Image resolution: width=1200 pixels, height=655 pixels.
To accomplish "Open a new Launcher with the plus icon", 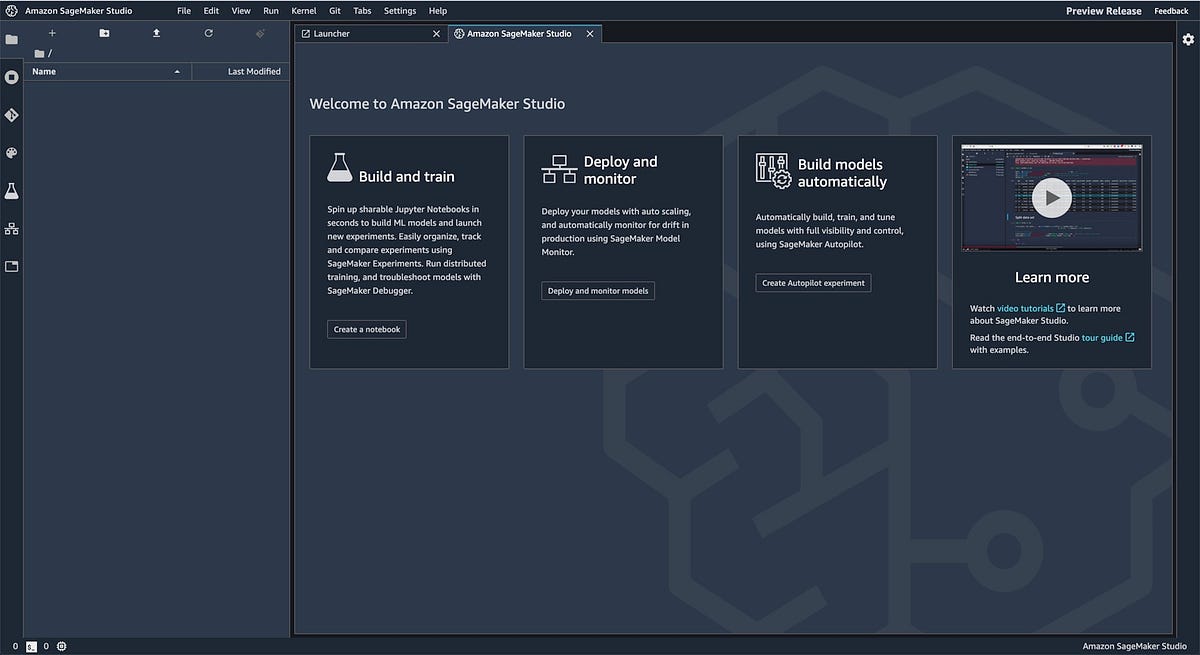I will (x=51, y=33).
